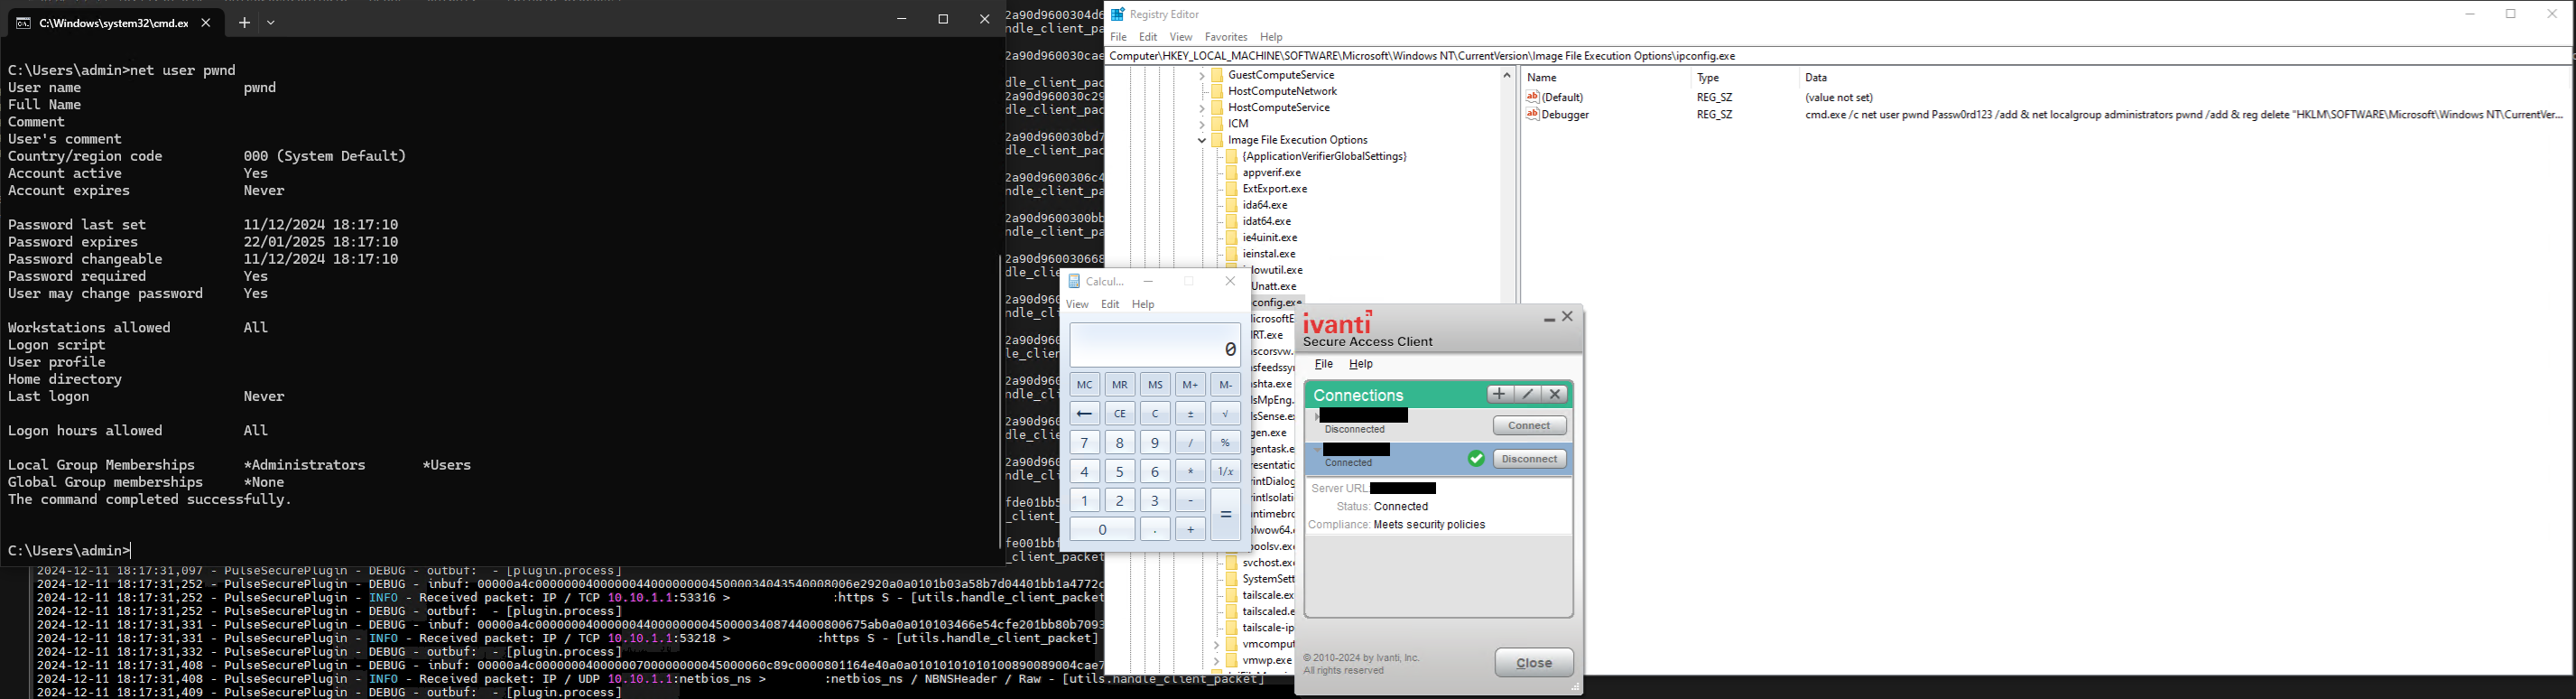Open the Ivanti client Help menu

click(x=1361, y=365)
